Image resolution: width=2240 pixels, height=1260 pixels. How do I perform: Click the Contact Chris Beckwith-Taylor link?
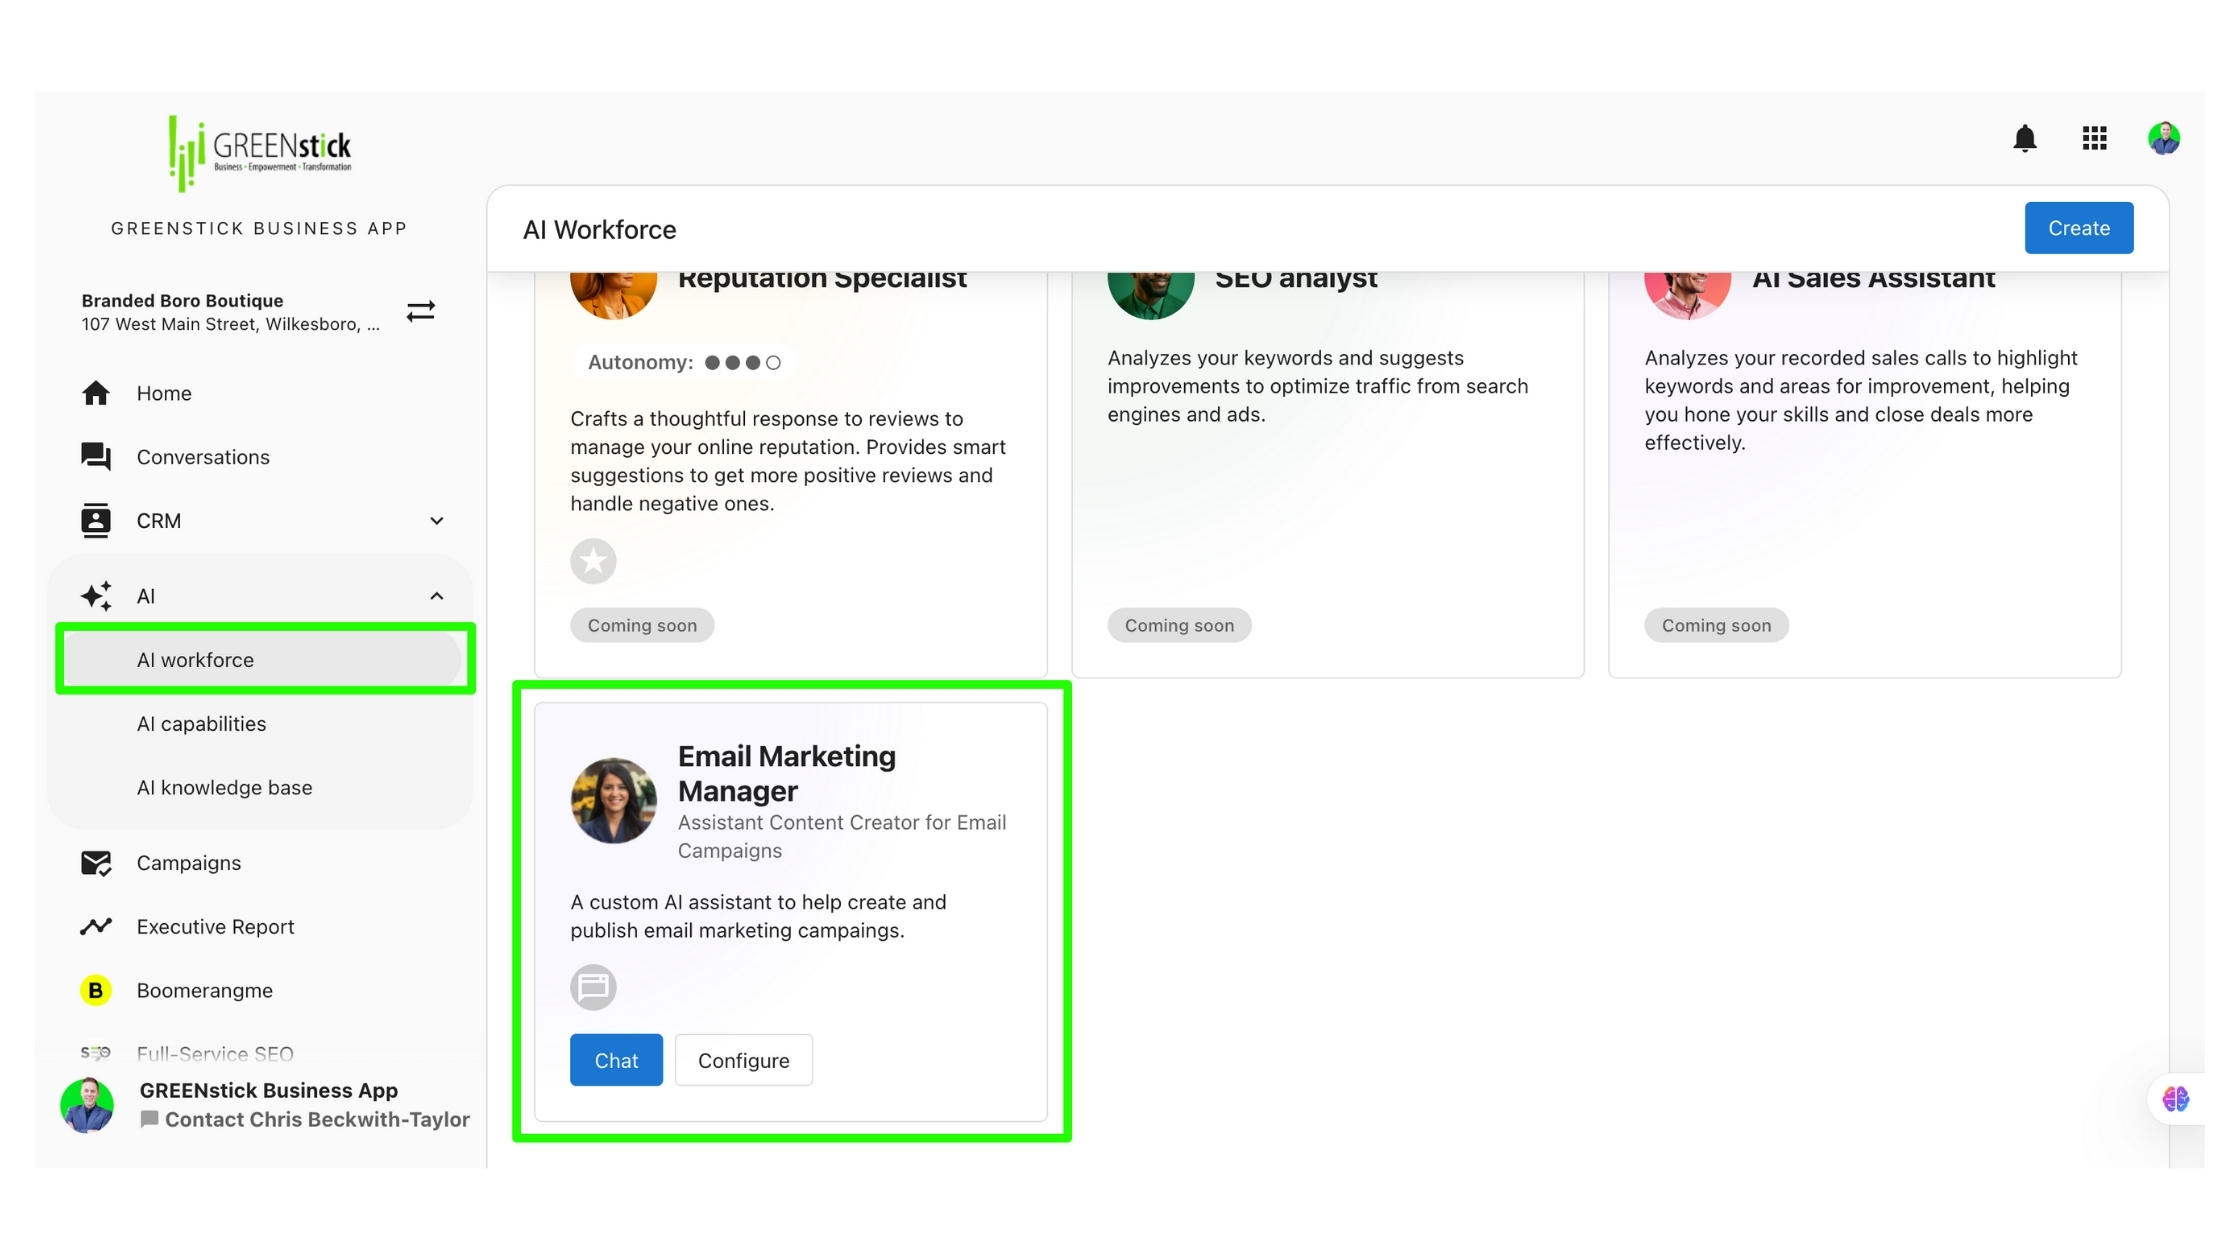coord(316,1119)
